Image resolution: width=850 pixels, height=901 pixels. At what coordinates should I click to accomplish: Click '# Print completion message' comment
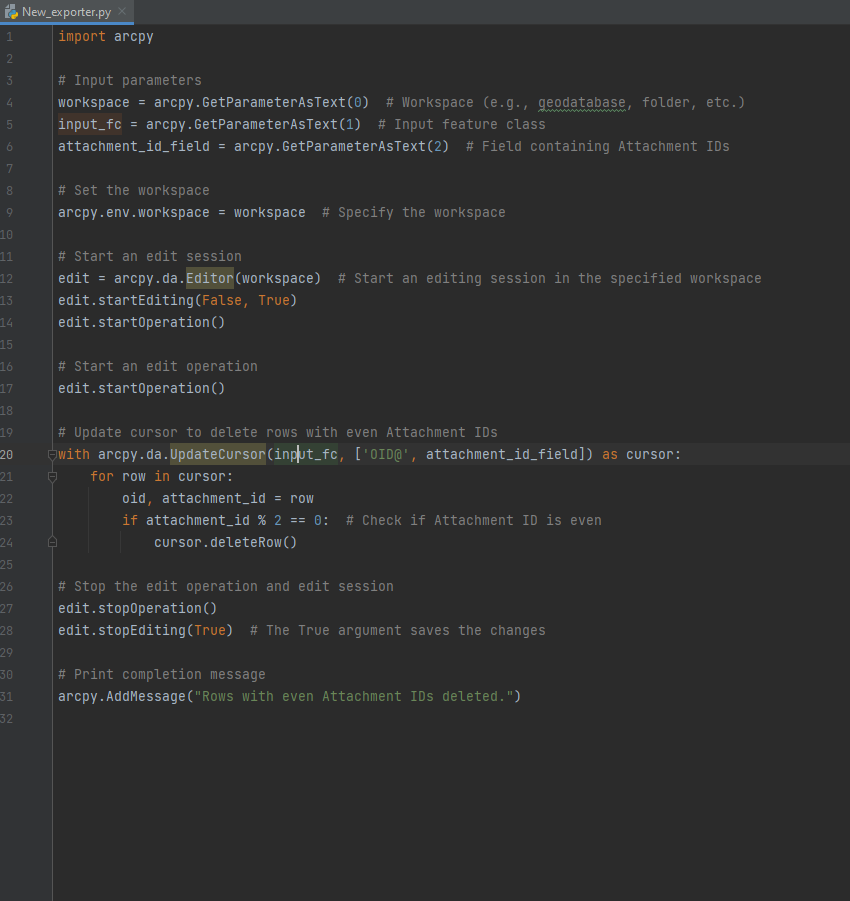161,675
